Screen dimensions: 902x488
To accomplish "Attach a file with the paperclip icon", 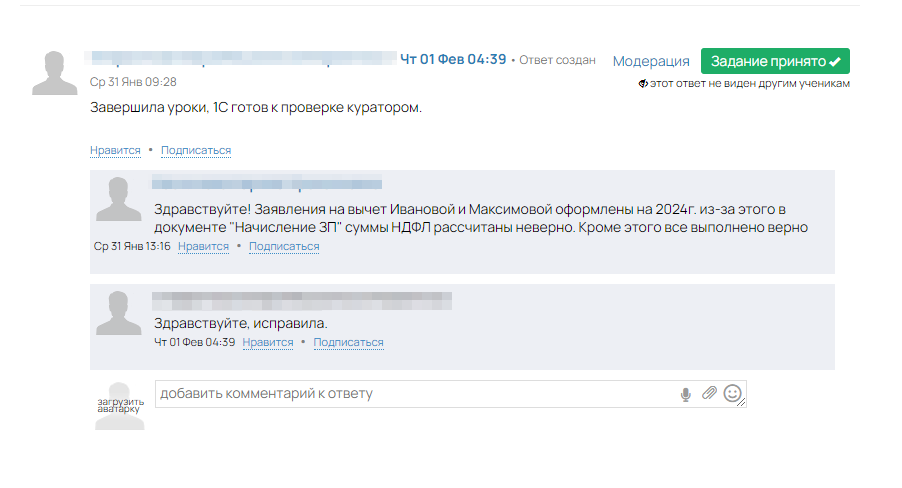I will (x=709, y=394).
